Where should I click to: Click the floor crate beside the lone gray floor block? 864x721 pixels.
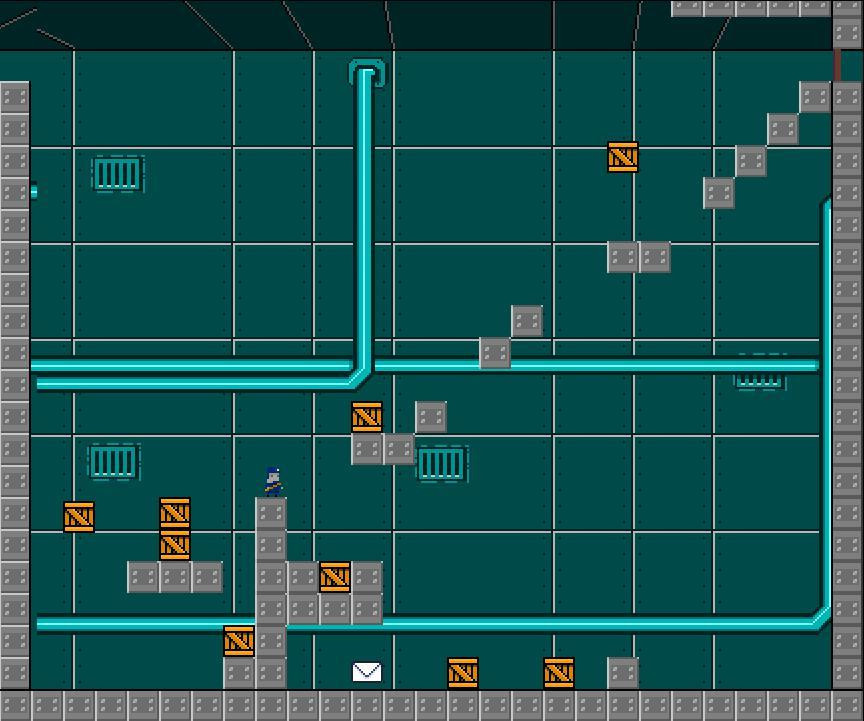pos(559,673)
